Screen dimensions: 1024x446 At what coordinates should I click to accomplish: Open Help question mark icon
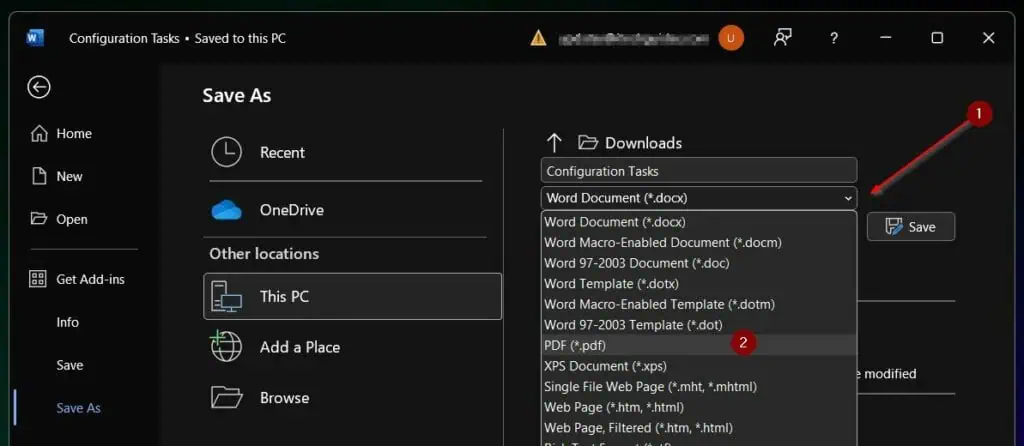pyautogui.click(x=833, y=38)
